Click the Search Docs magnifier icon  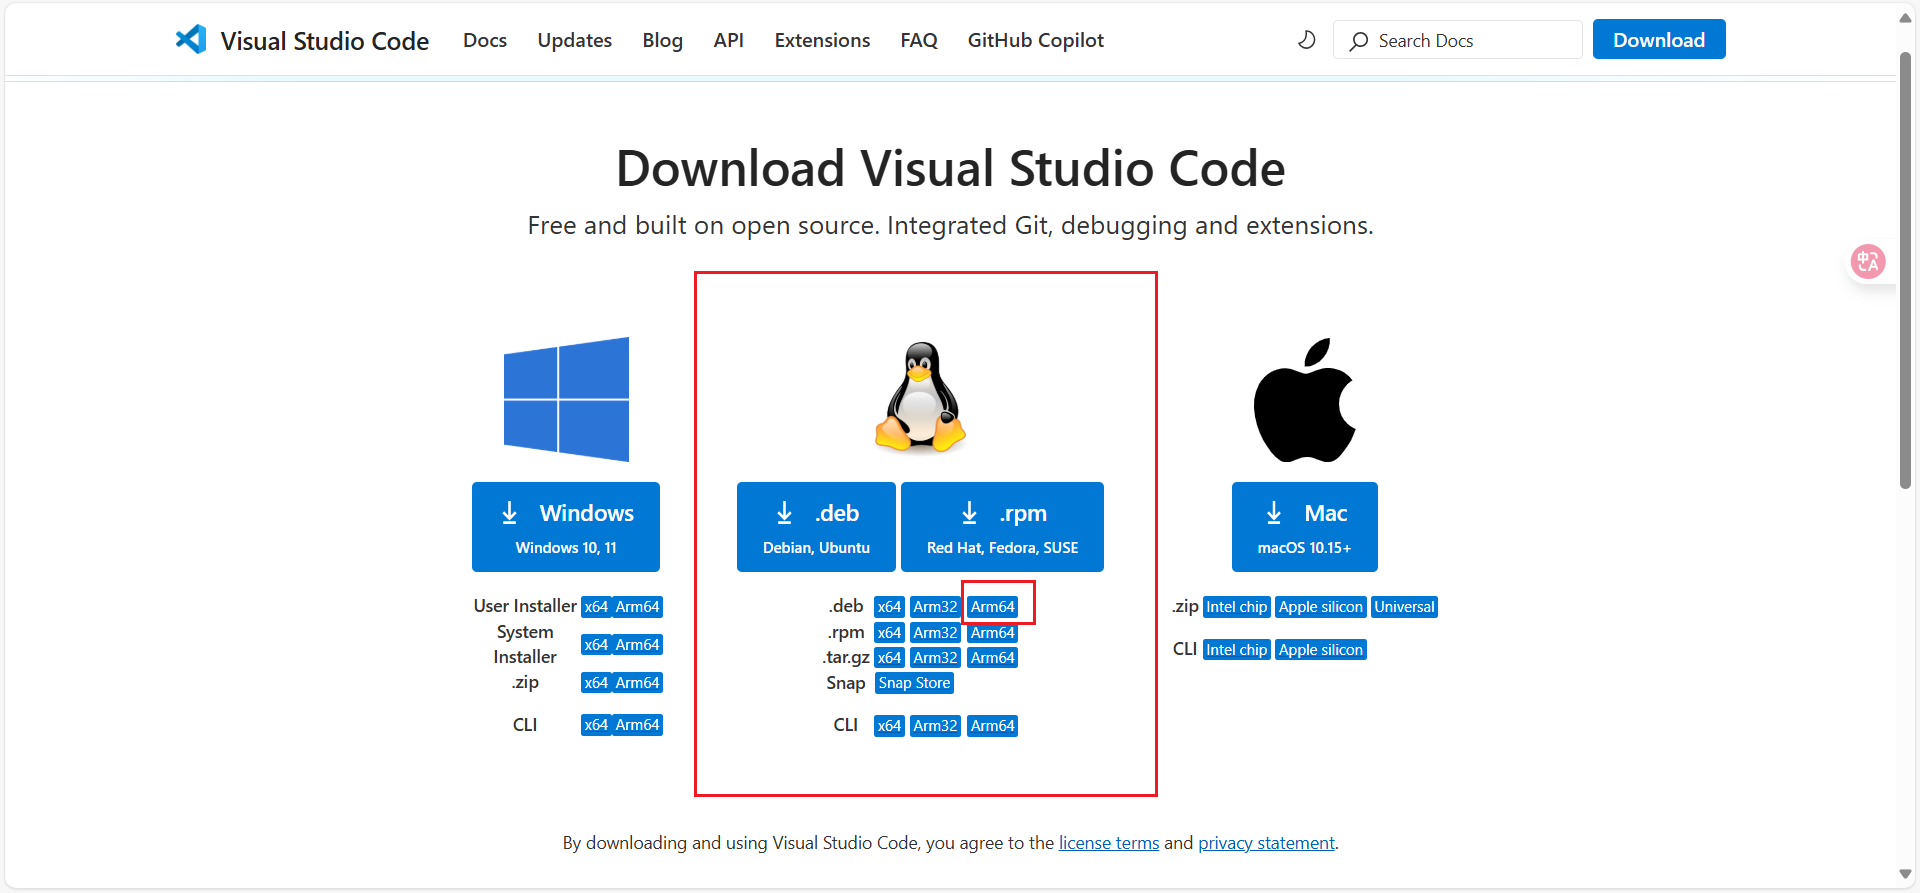tap(1358, 41)
